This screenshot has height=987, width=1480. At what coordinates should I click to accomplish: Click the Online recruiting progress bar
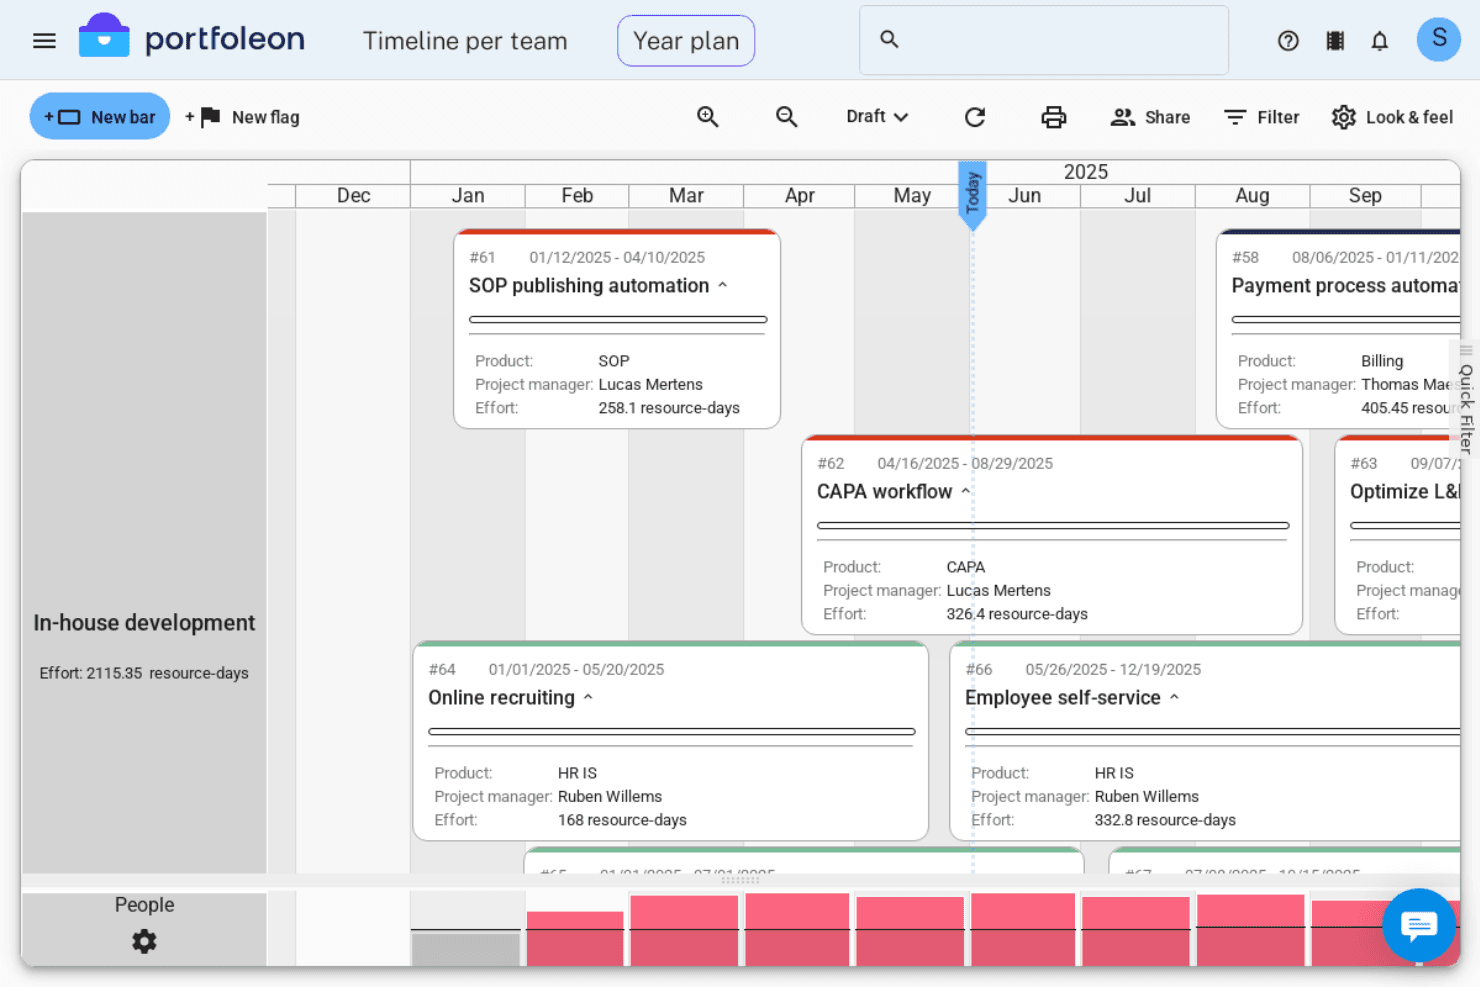(672, 732)
